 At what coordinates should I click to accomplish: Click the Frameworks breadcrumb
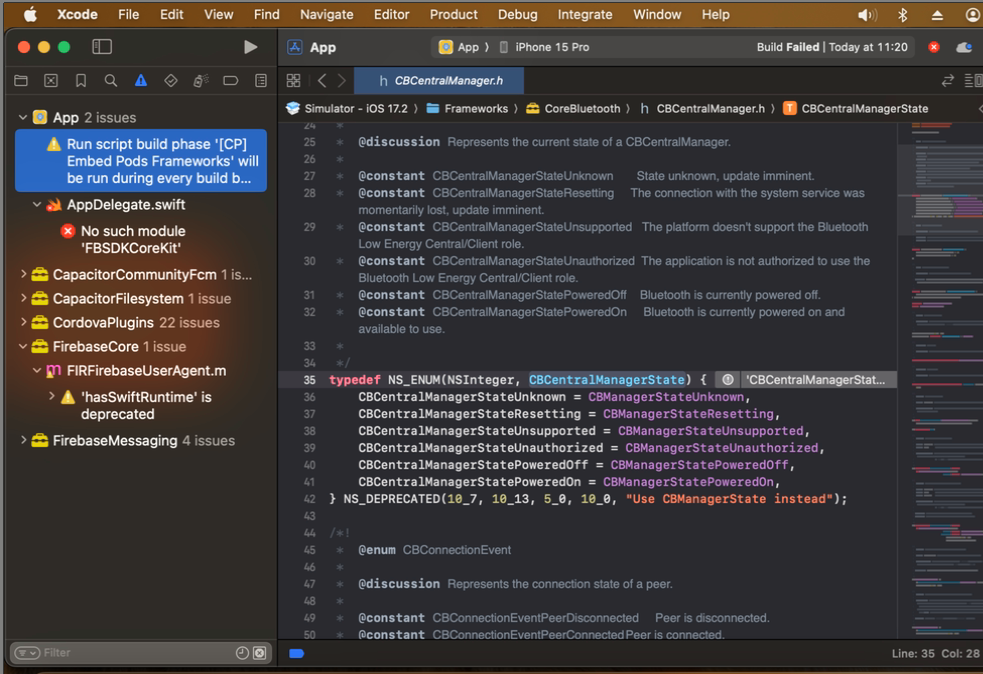tap(468, 108)
